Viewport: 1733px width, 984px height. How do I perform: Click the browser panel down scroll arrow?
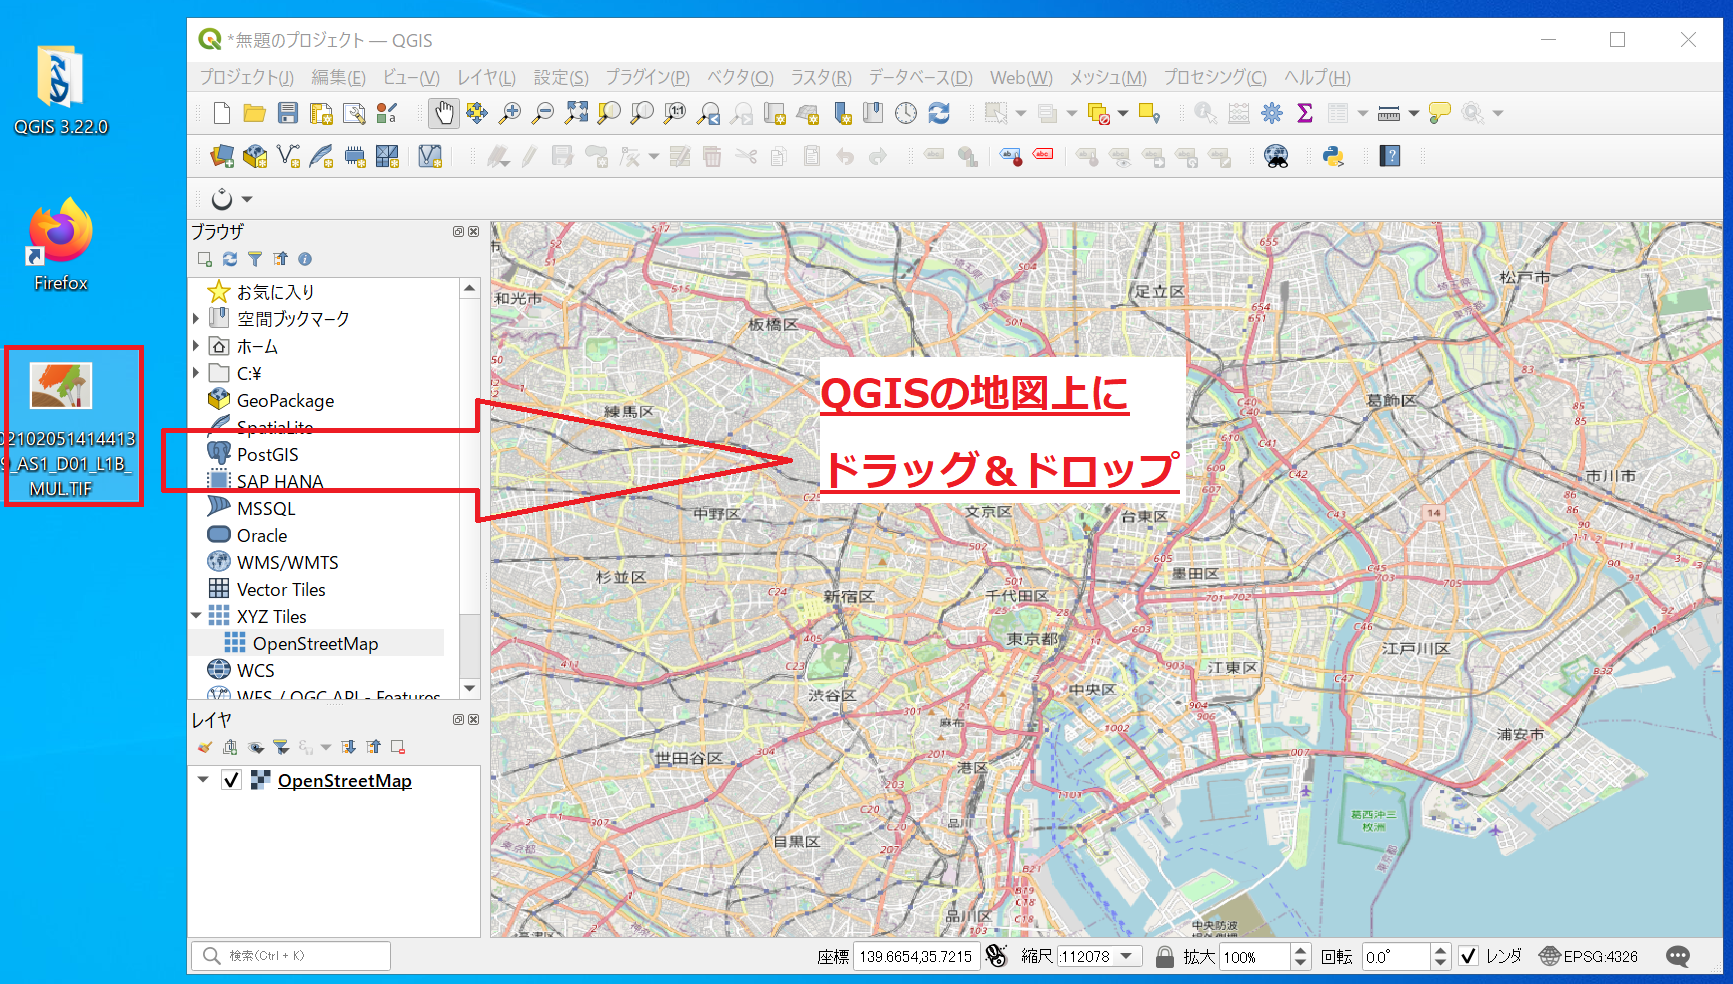(470, 688)
